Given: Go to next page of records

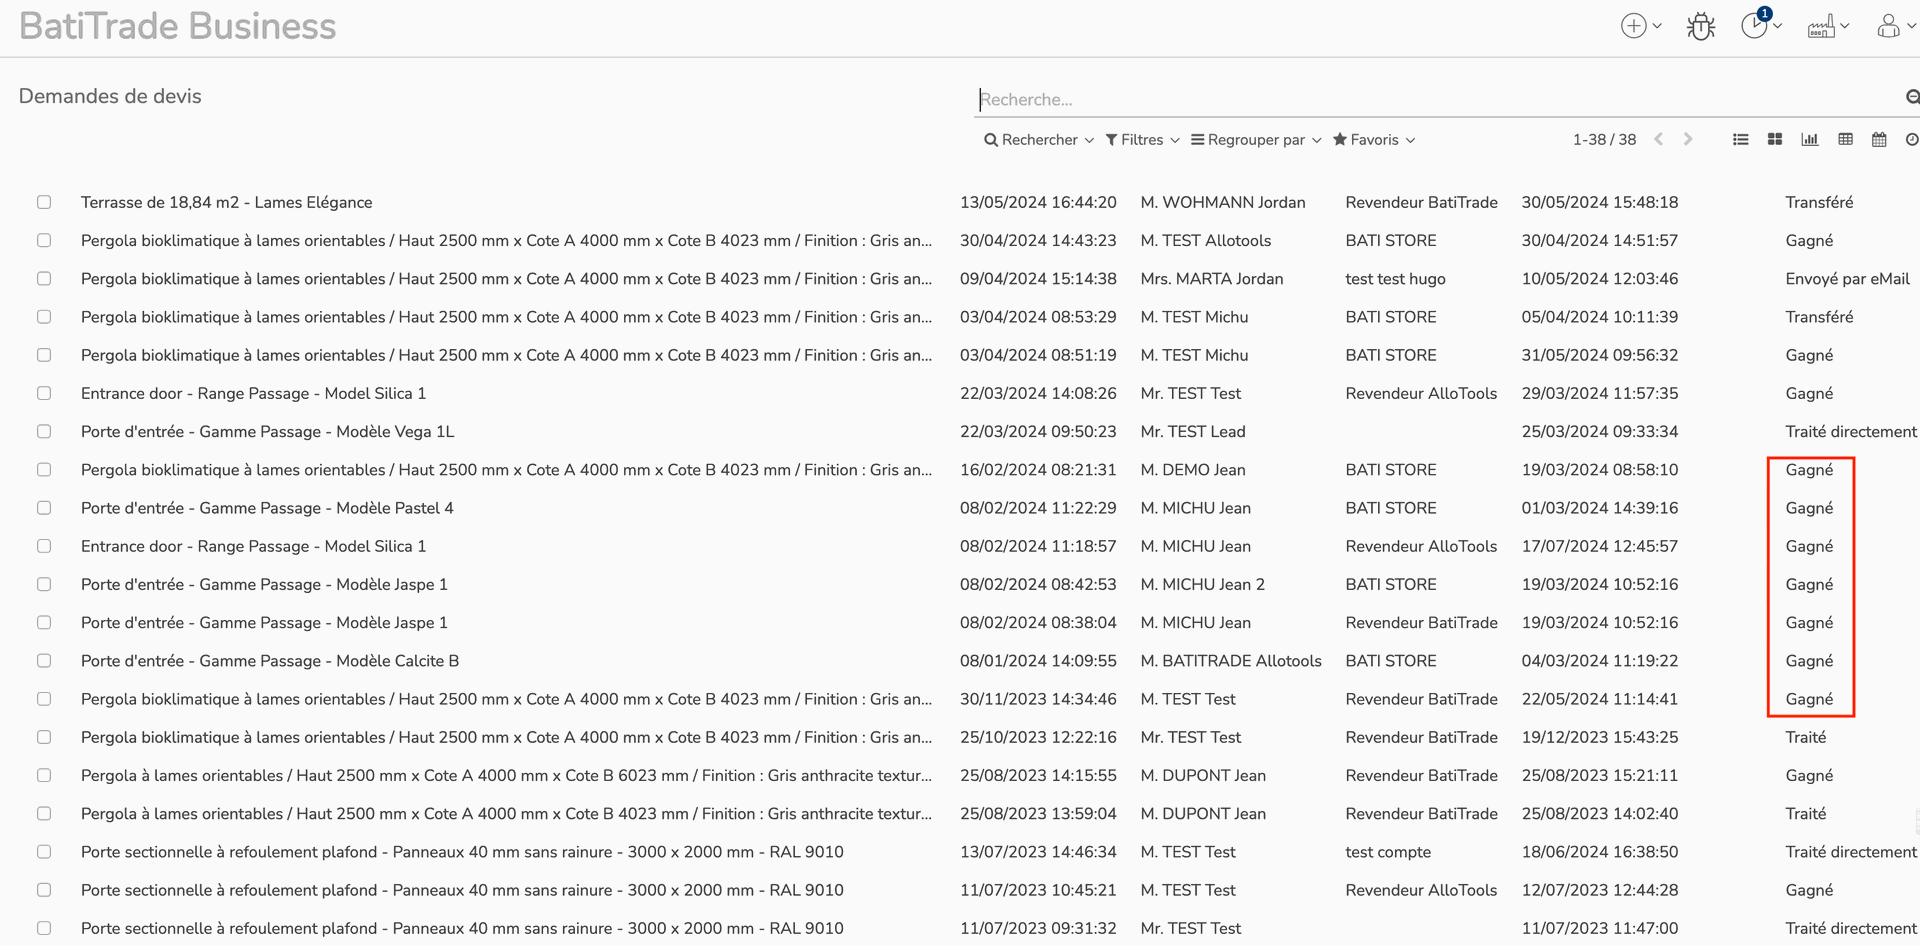Looking at the screenshot, I should tap(1688, 139).
